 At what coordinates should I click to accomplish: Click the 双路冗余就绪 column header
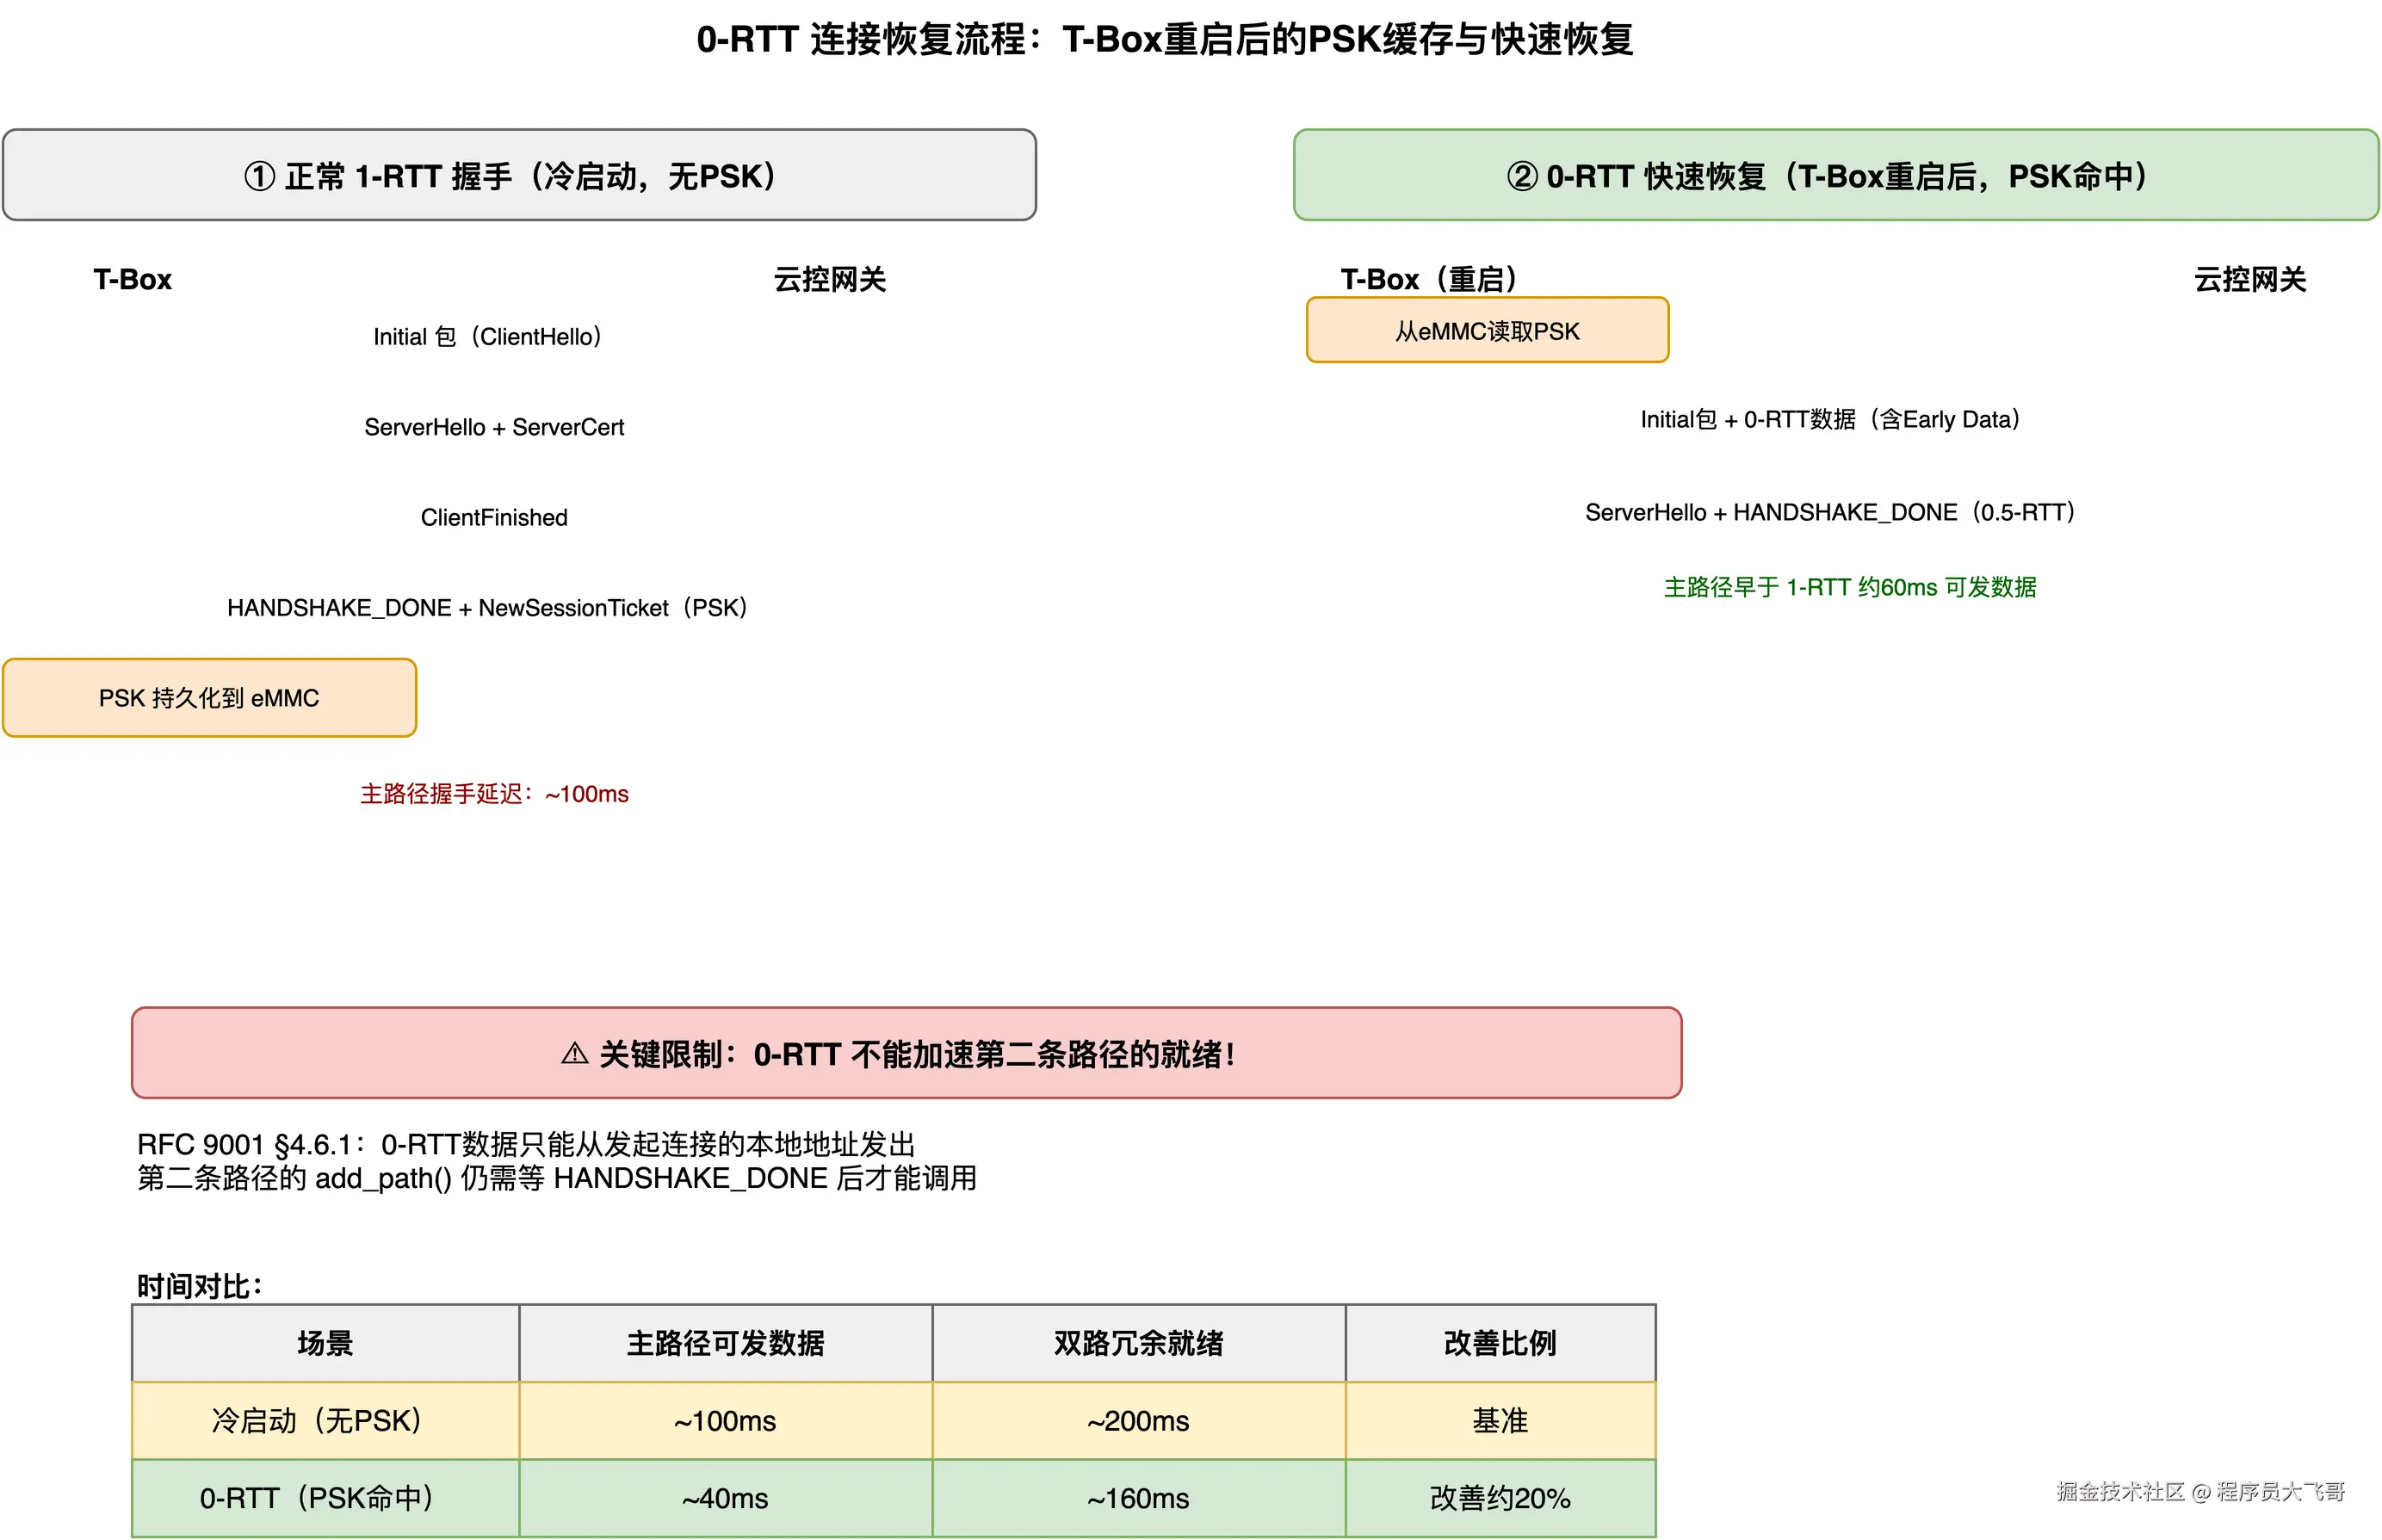1137,1343
